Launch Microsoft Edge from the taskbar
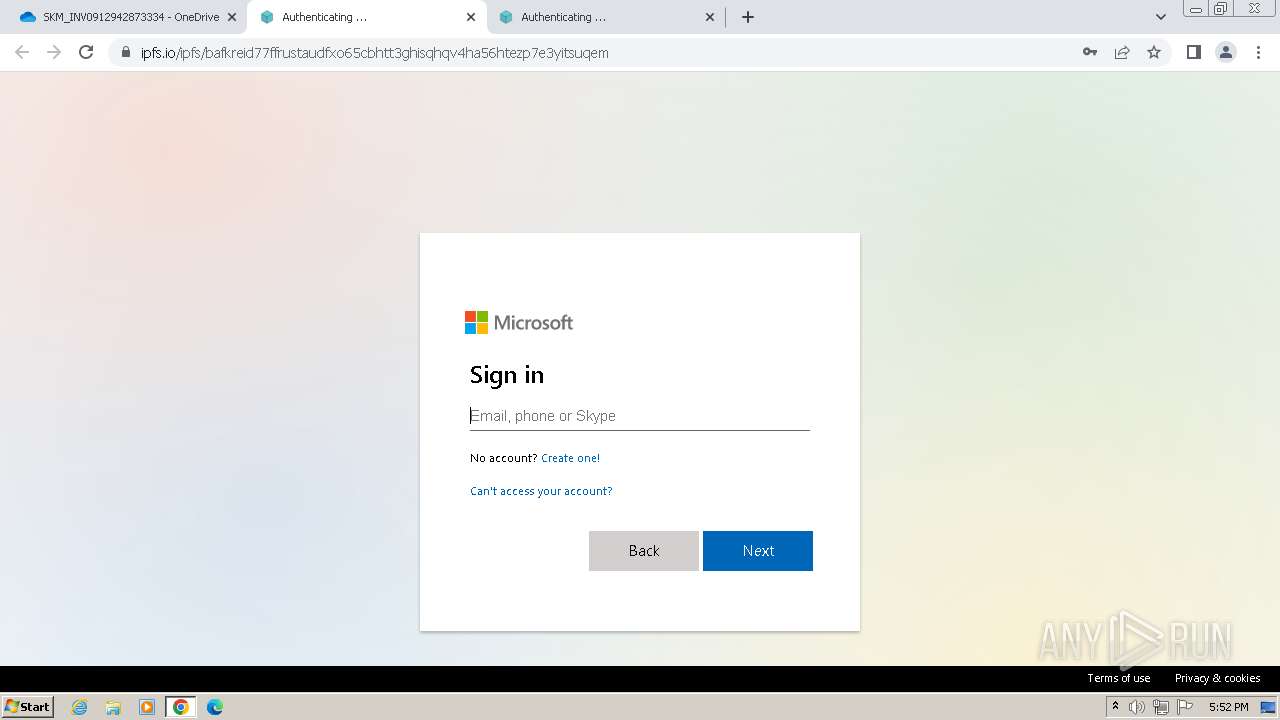The height and width of the screenshot is (720, 1280). click(x=214, y=707)
